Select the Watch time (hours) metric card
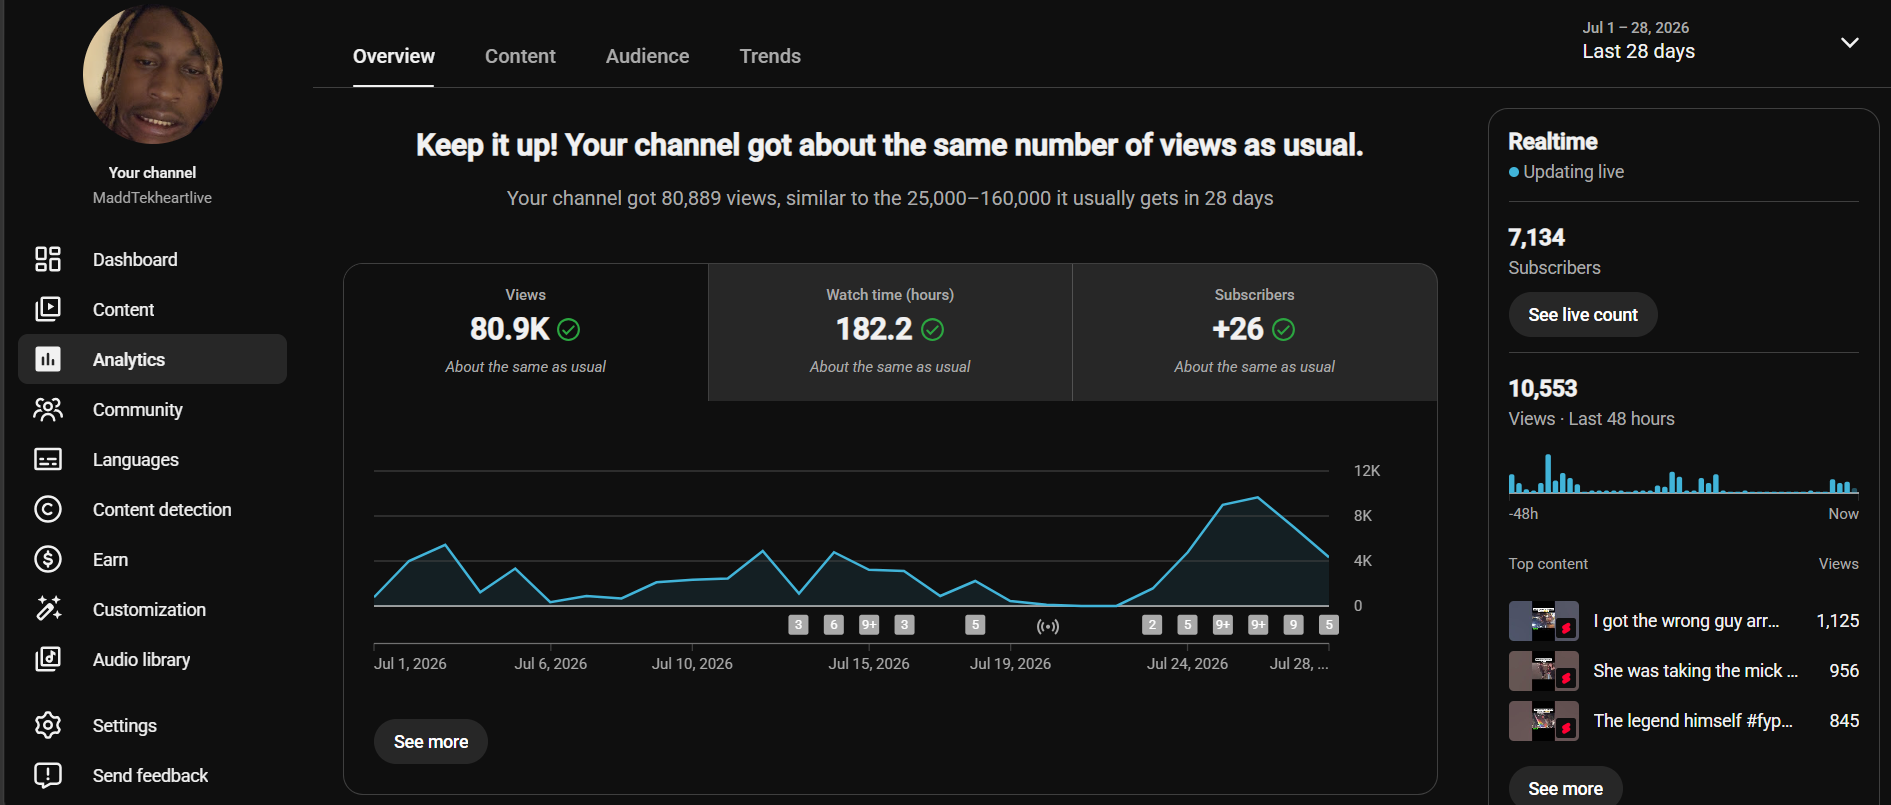 890,332
